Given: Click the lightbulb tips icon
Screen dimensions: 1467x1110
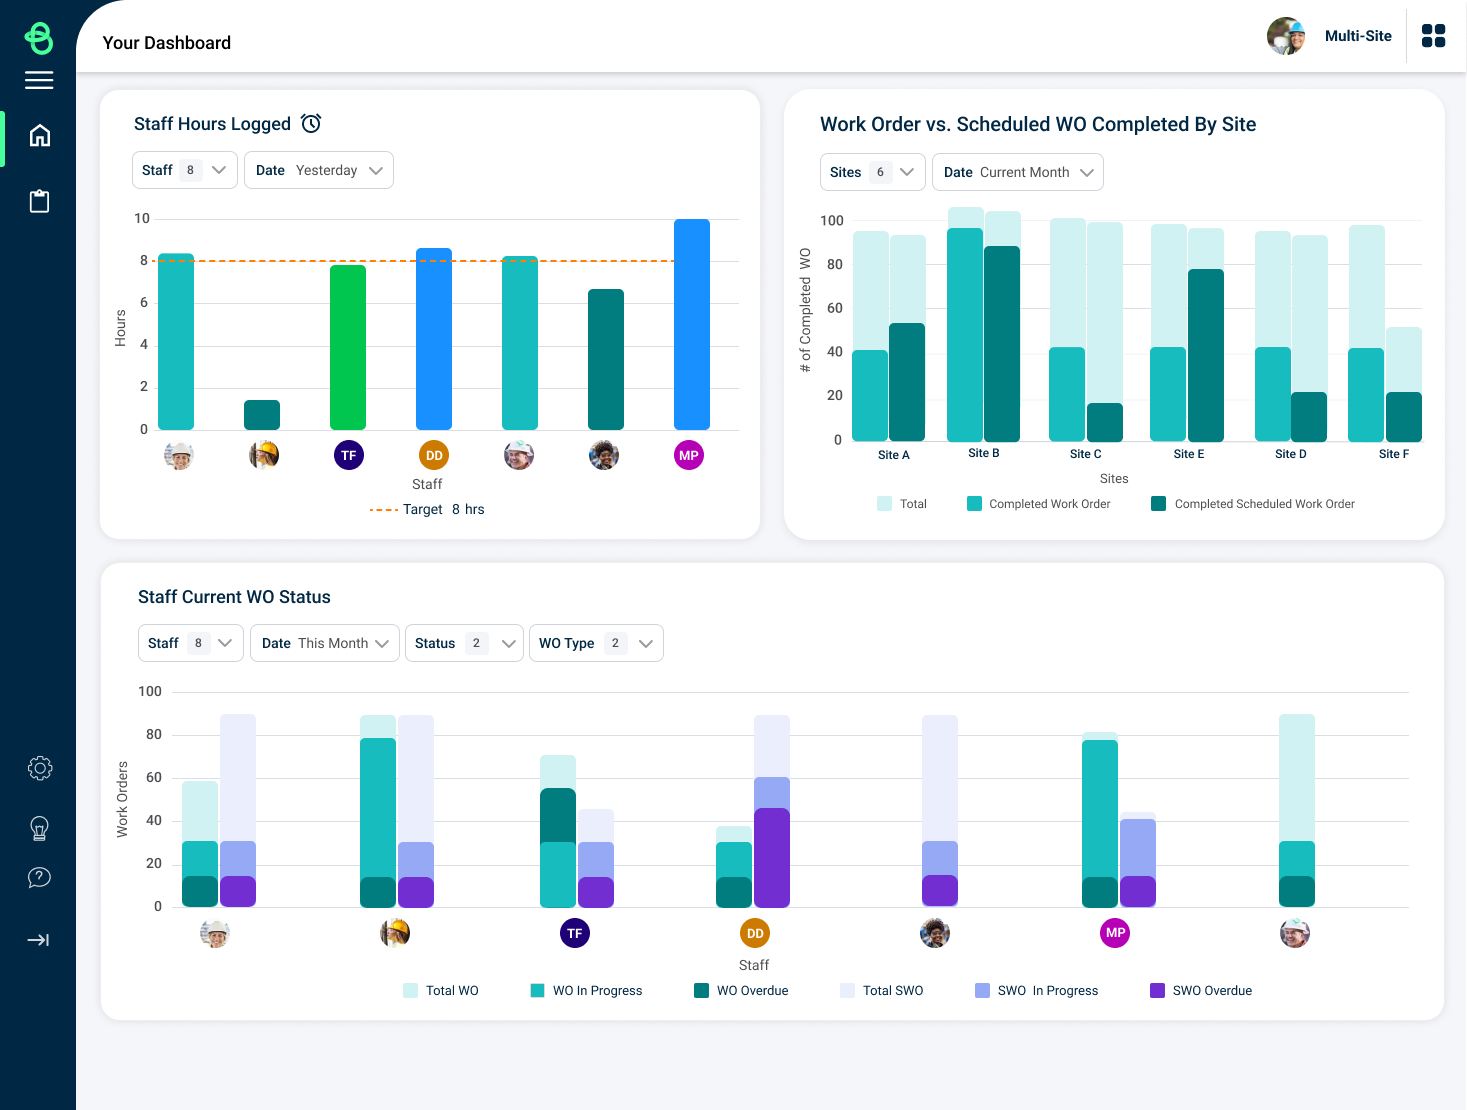Looking at the screenshot, I should 39,828.
